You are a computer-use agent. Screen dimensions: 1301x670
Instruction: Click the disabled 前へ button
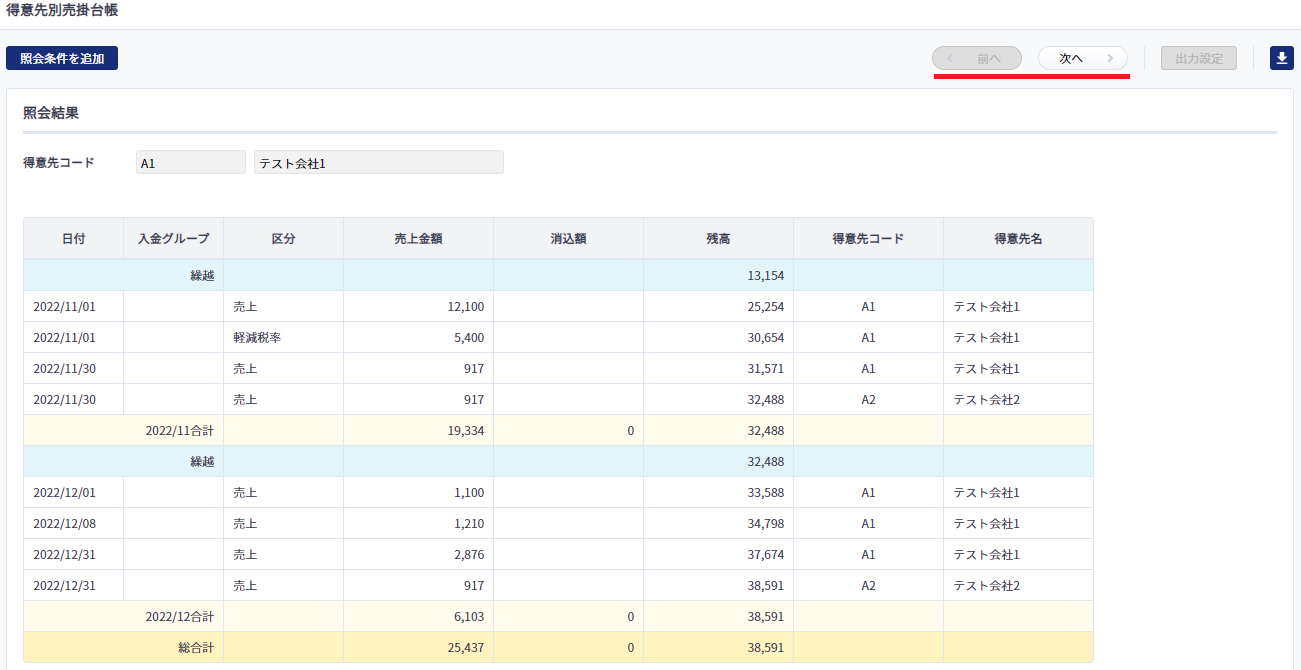[x=977, y=58]
